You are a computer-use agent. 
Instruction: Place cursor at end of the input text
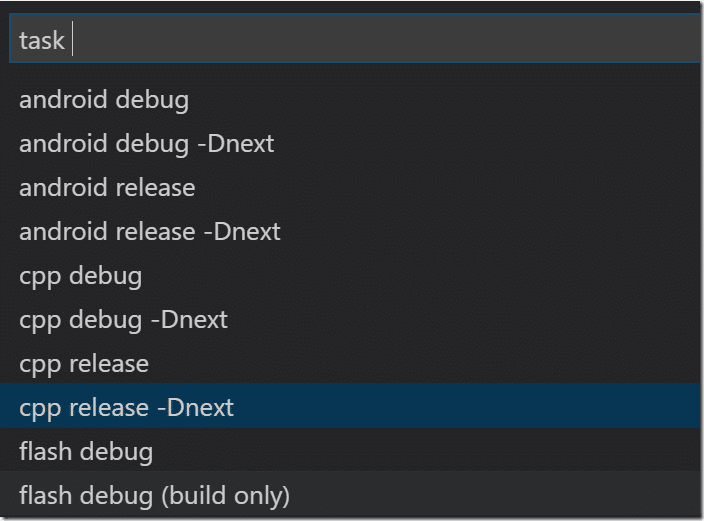click(x=72, y=40)
